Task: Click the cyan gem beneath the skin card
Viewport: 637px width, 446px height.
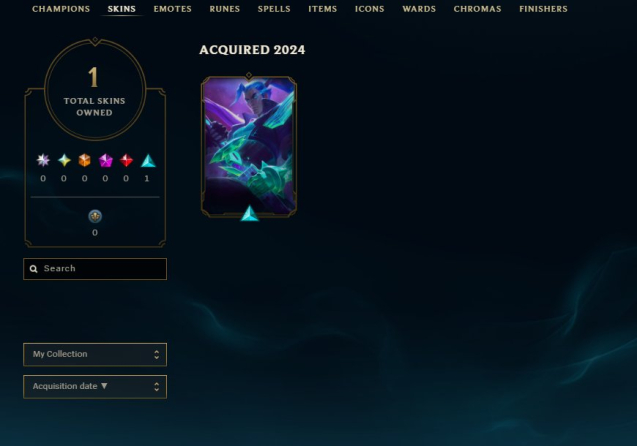Action: pos(249,214)
